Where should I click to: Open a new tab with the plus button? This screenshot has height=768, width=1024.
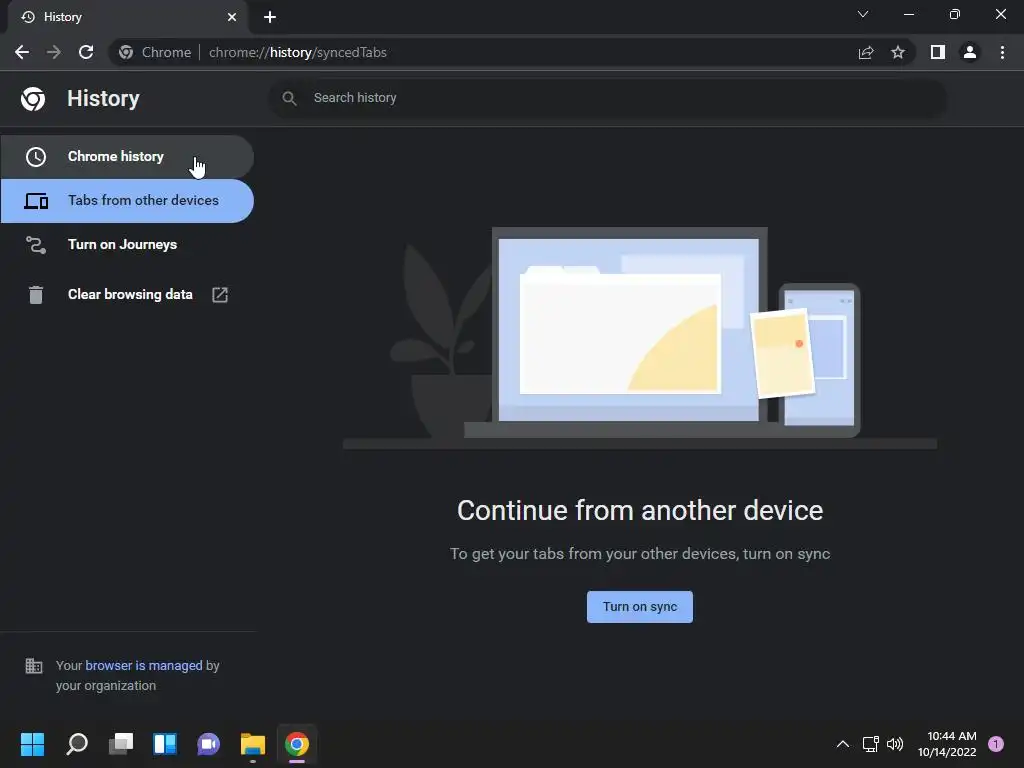point(270,17)
